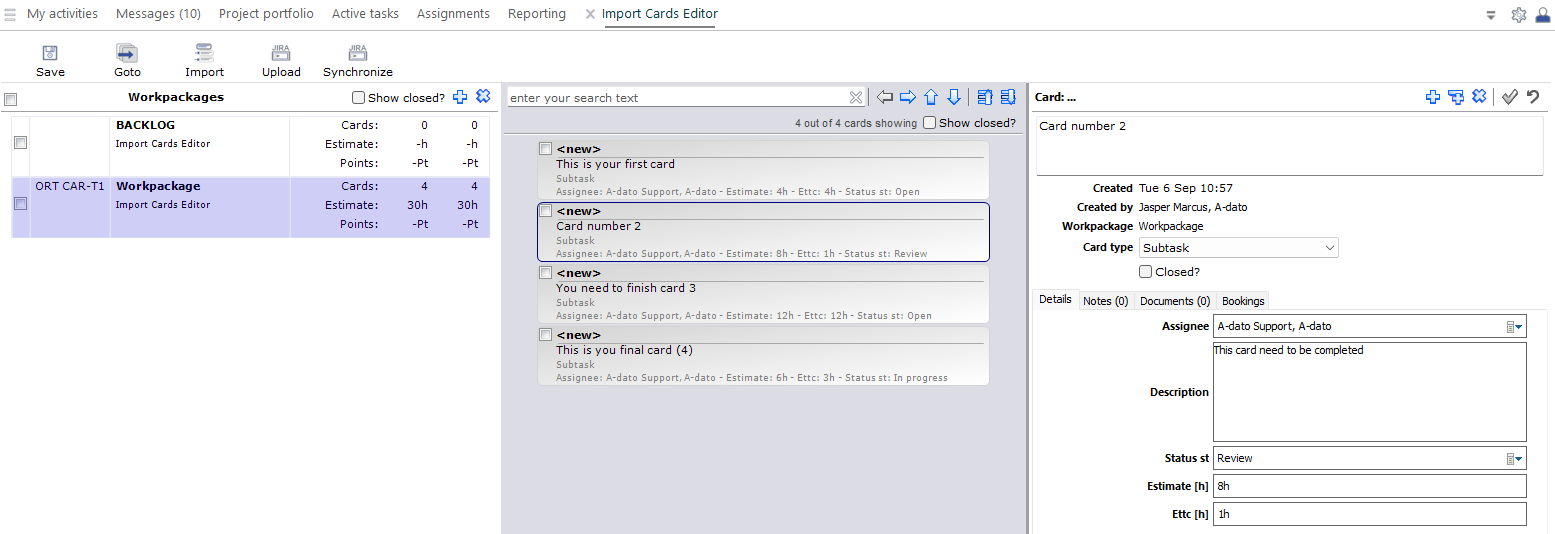
Task: Open Assignments tab
Action: click(453, 14)
